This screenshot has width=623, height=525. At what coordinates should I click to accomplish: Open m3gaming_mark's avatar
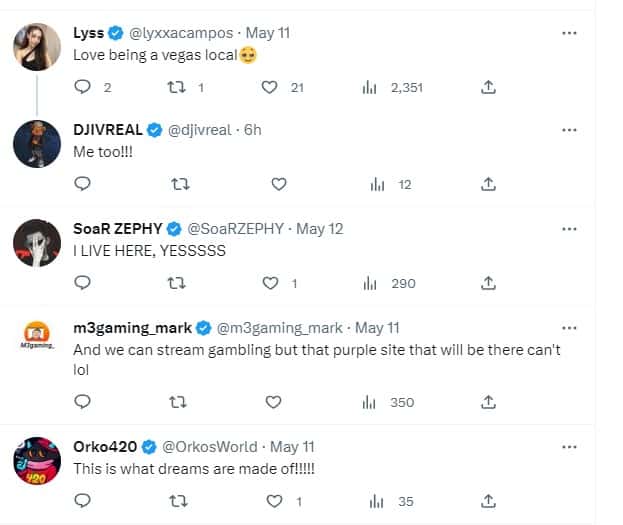point(37,341)
